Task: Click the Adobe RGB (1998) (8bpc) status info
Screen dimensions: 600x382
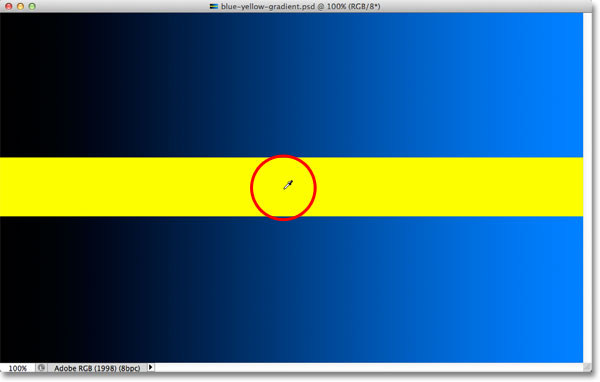Action: coord(97,368)
